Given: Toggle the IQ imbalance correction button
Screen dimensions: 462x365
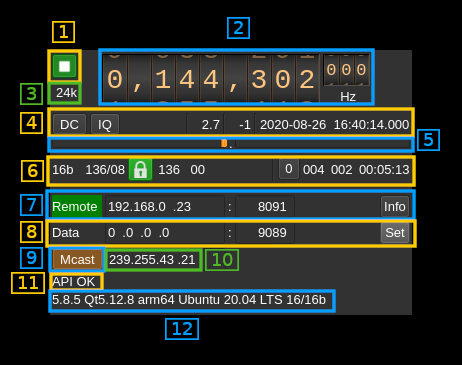Looking at the screenshot, I should (105, 125).
